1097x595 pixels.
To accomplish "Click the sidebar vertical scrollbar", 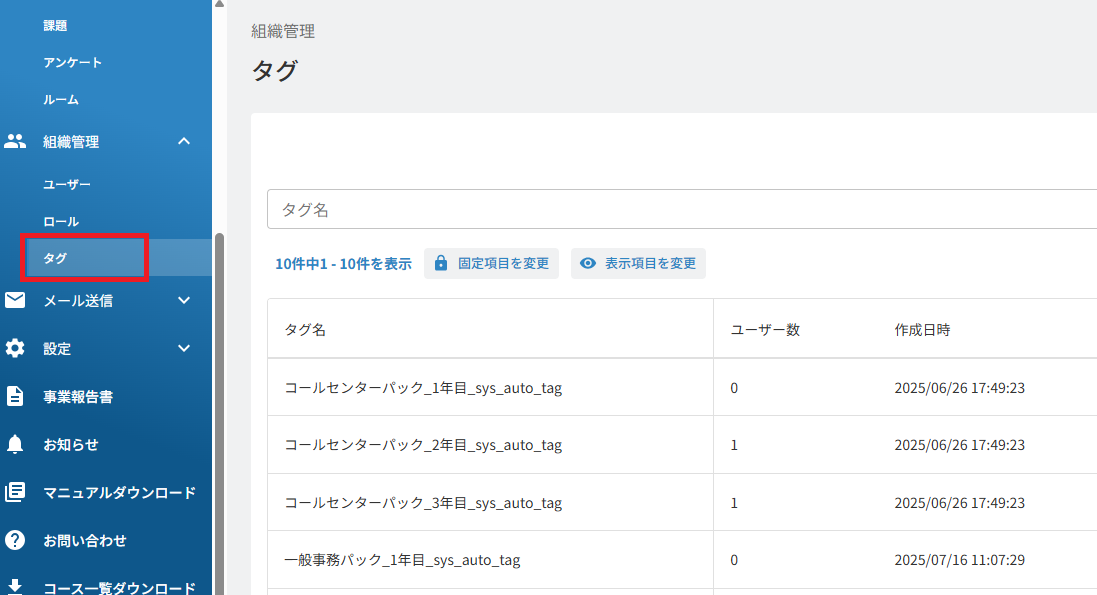I will tap(220, 413).
